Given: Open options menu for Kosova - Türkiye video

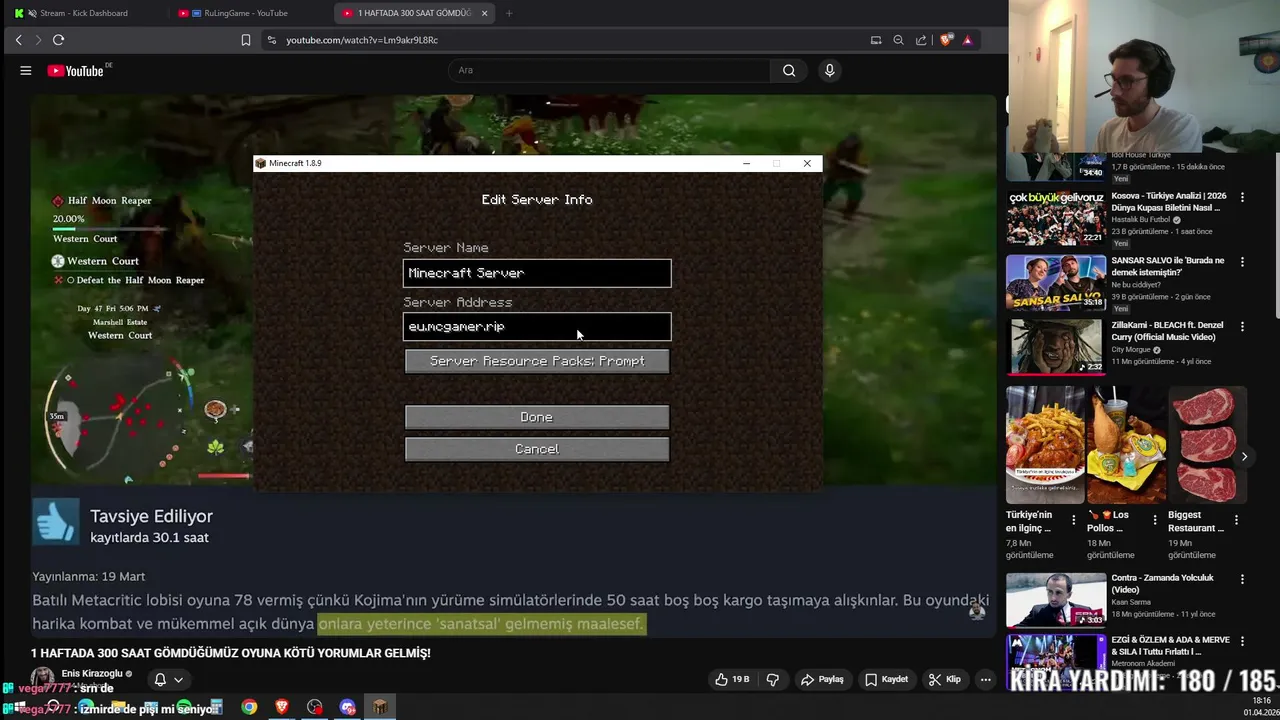Looking at the screenshot, I should point(1242,197).
